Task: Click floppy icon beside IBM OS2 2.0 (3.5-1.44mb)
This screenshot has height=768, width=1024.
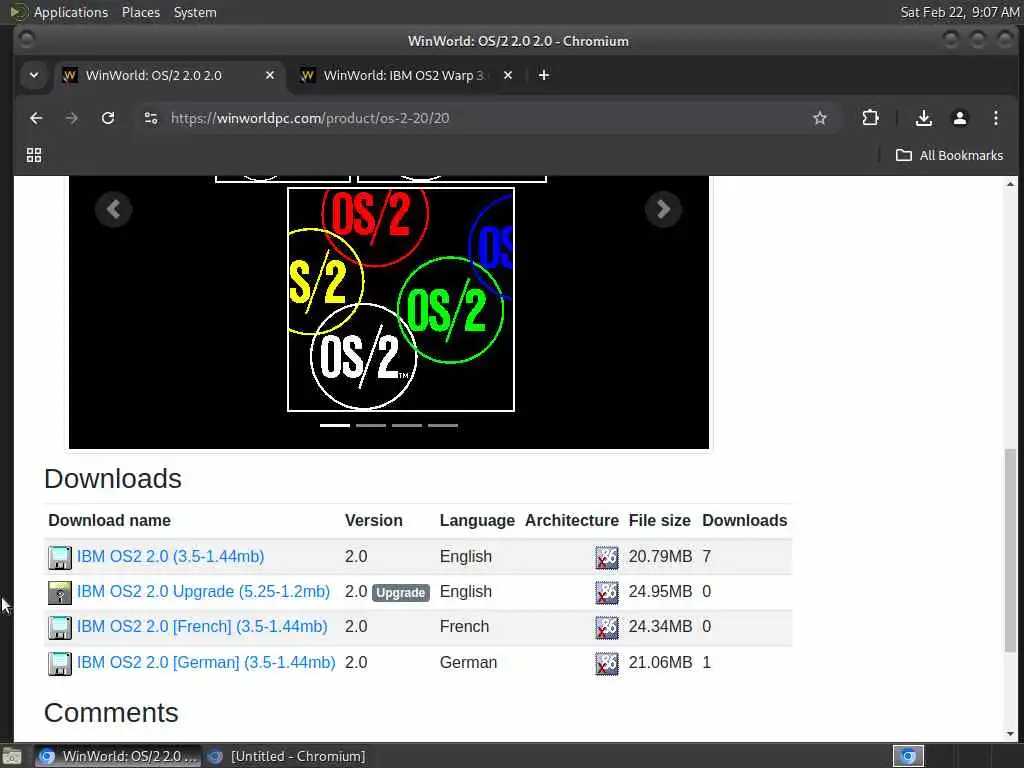Action: coord(59,558)
